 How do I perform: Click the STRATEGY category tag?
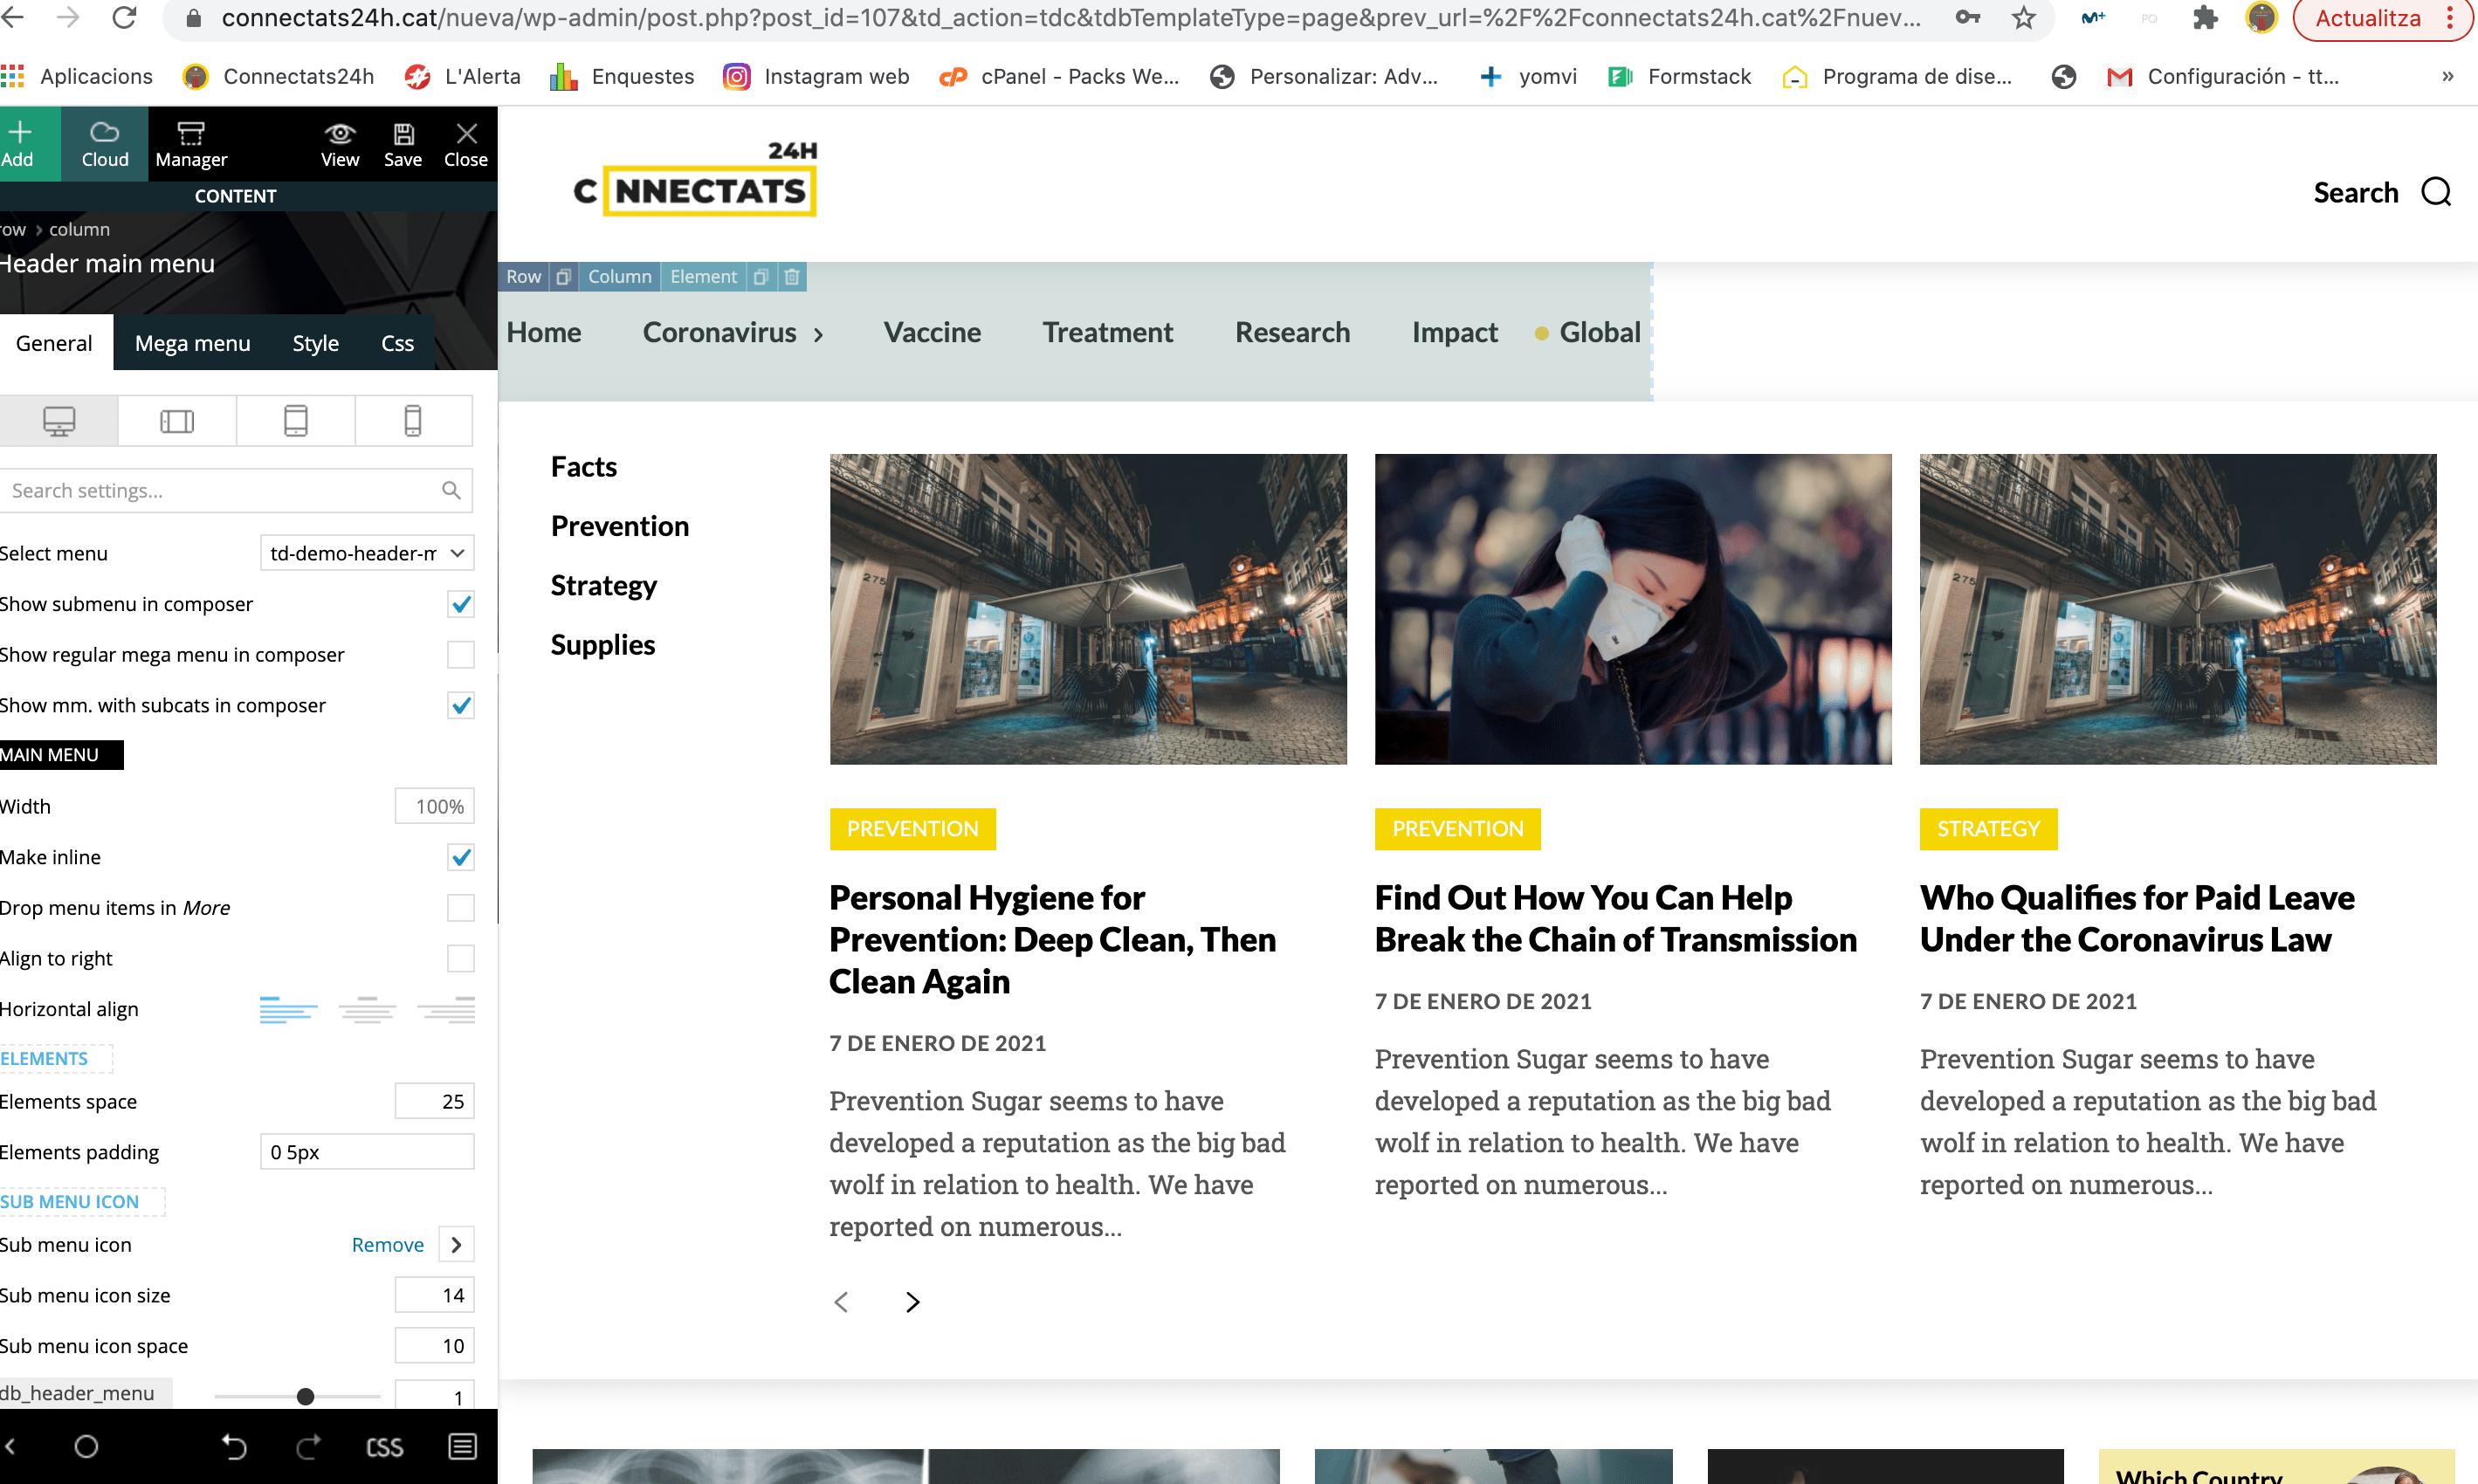(x=1988, y=829)
